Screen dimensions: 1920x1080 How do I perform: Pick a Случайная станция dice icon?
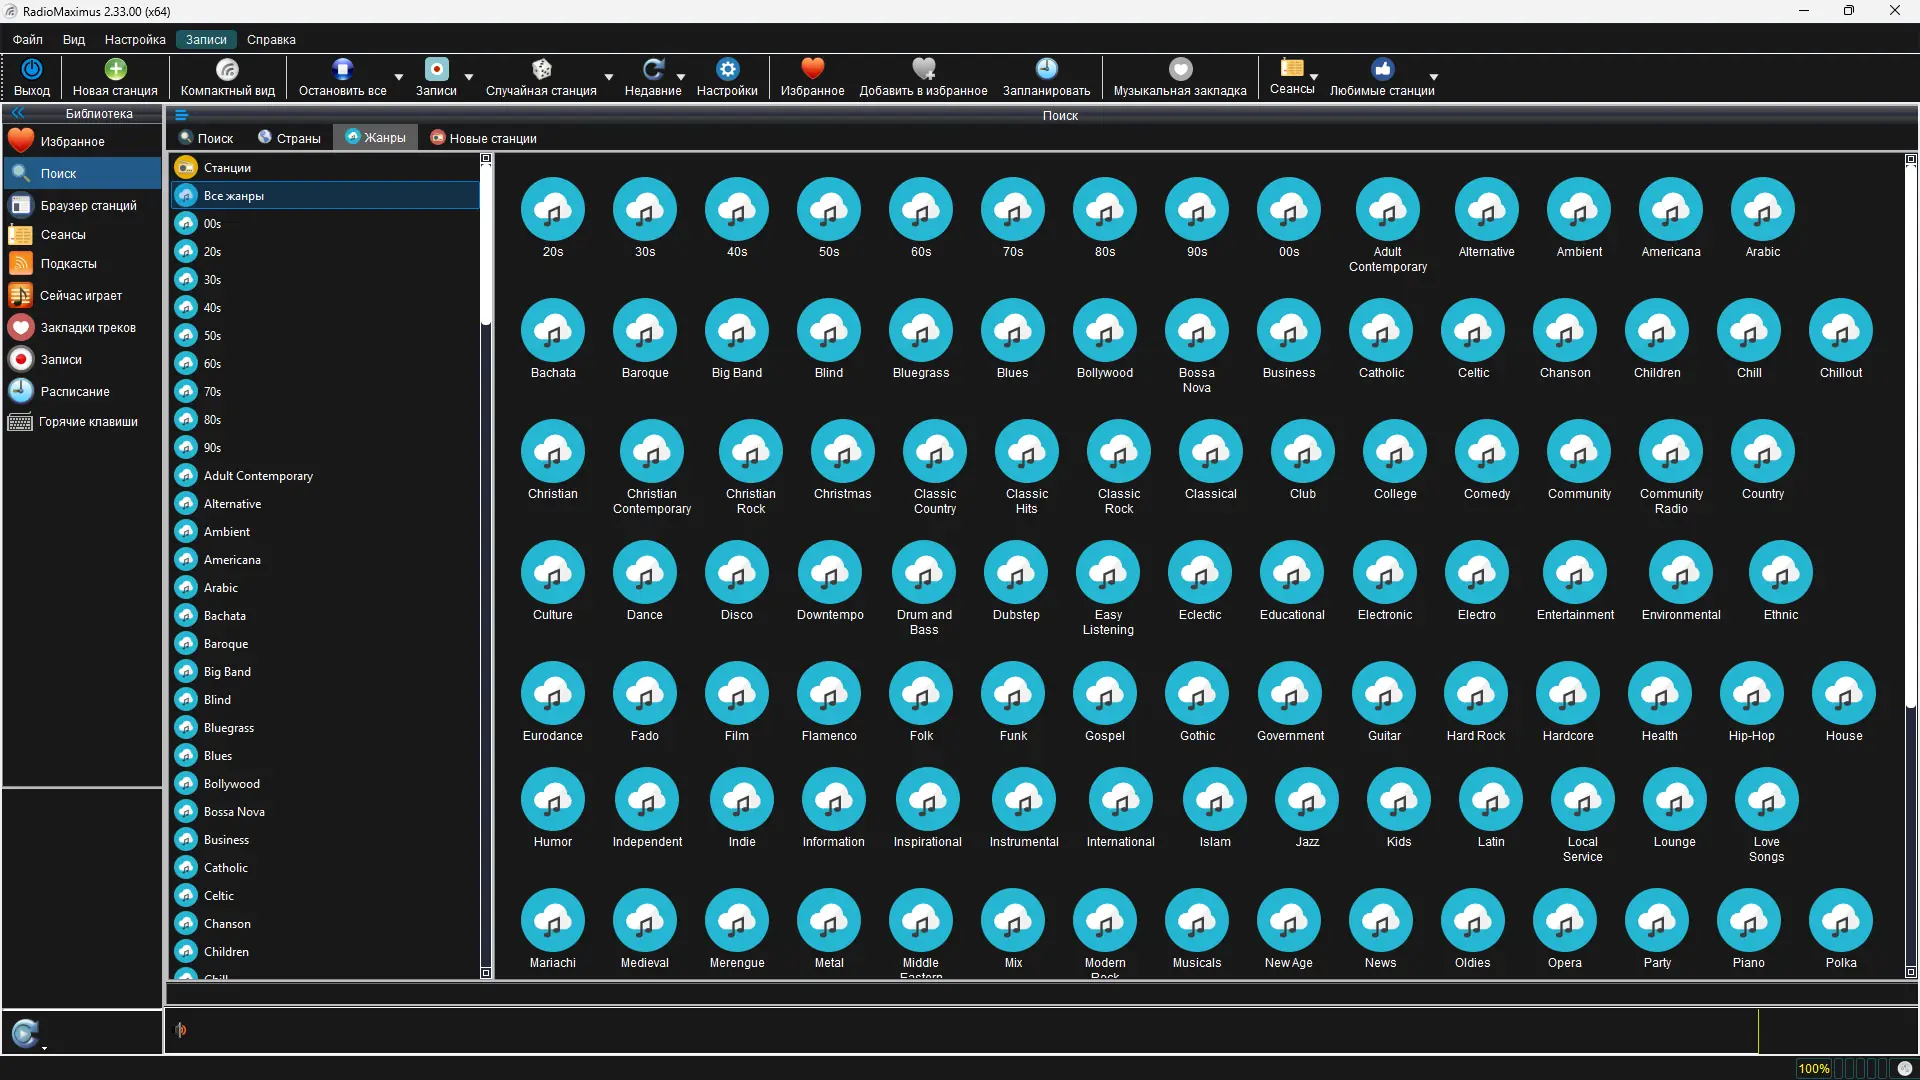[541, 69]
